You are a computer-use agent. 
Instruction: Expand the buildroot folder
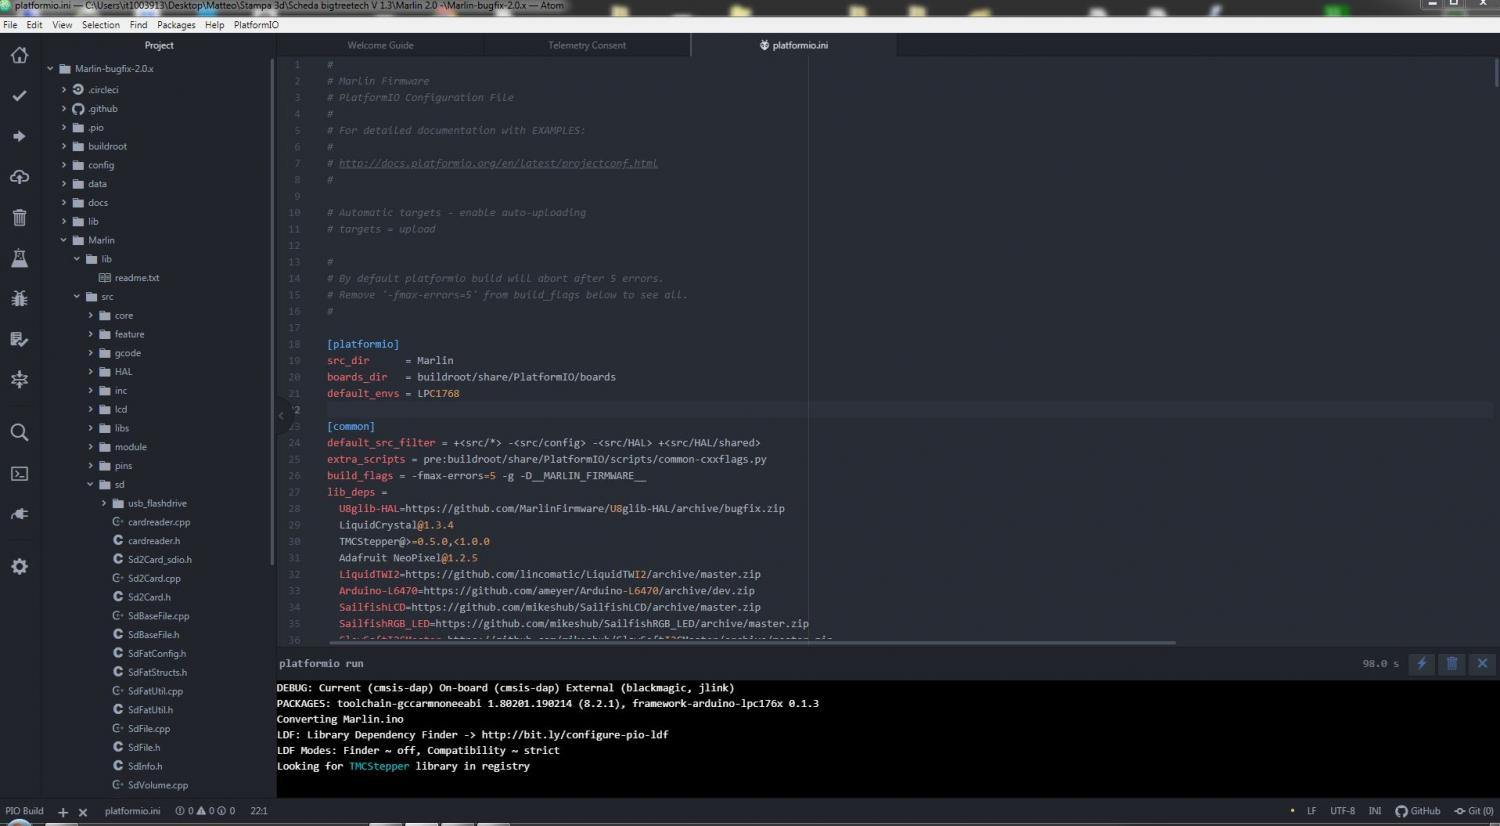64,146
